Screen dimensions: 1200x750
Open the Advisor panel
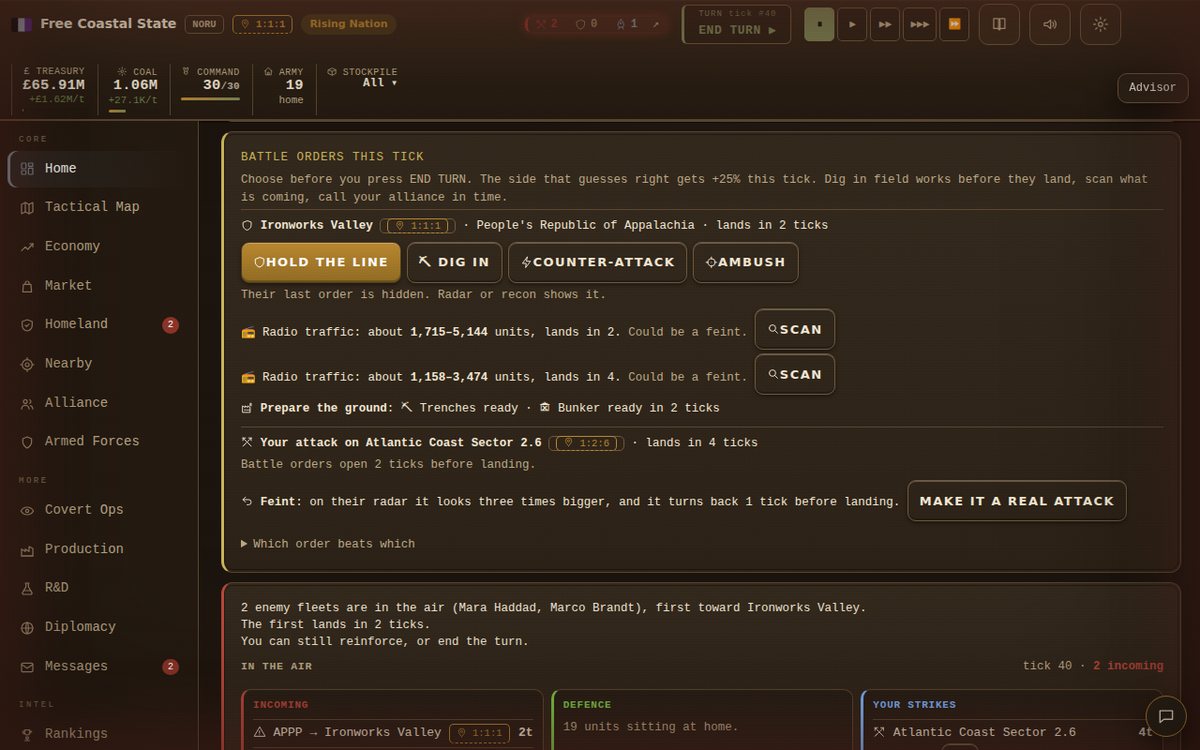pos(1152,88)
